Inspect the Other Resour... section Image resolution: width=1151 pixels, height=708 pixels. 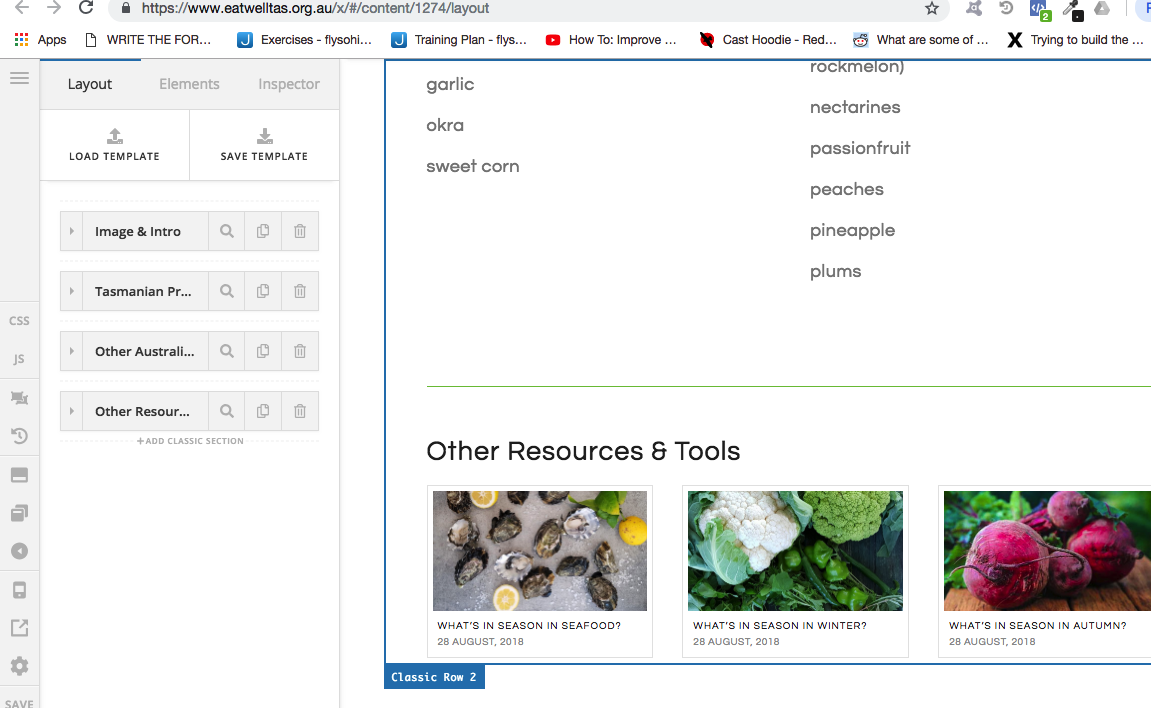227,412
